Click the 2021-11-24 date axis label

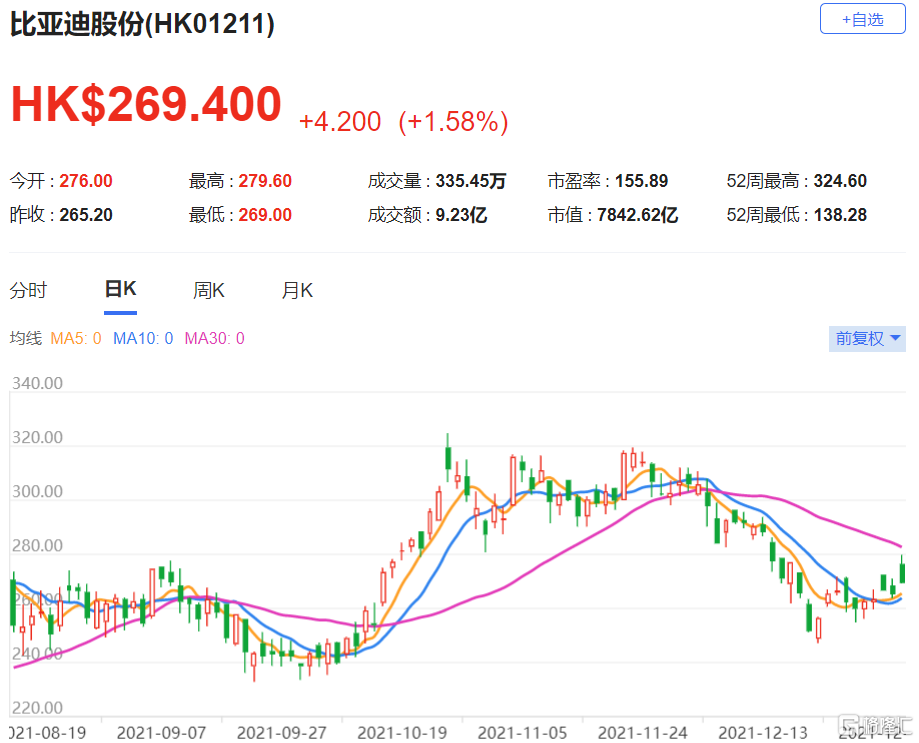642,732
